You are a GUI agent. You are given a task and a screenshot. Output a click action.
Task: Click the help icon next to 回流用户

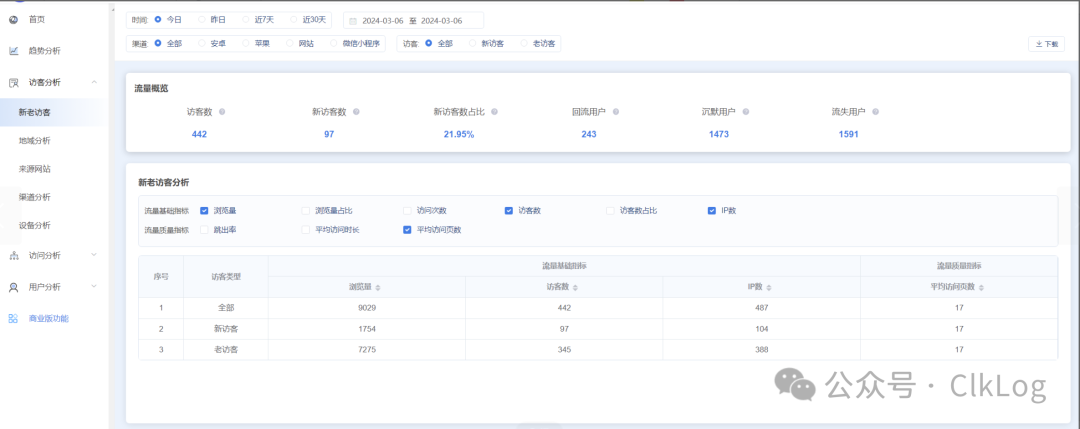[616, 112]
